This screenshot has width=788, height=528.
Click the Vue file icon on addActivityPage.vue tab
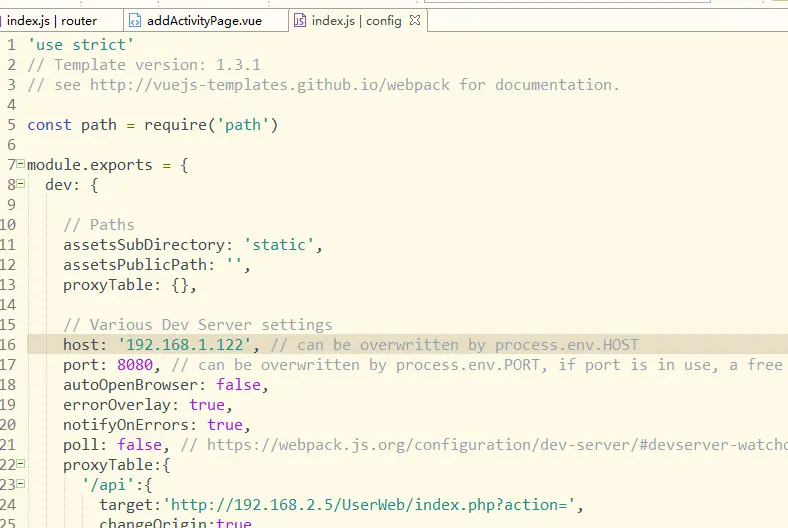click(135, 21)
